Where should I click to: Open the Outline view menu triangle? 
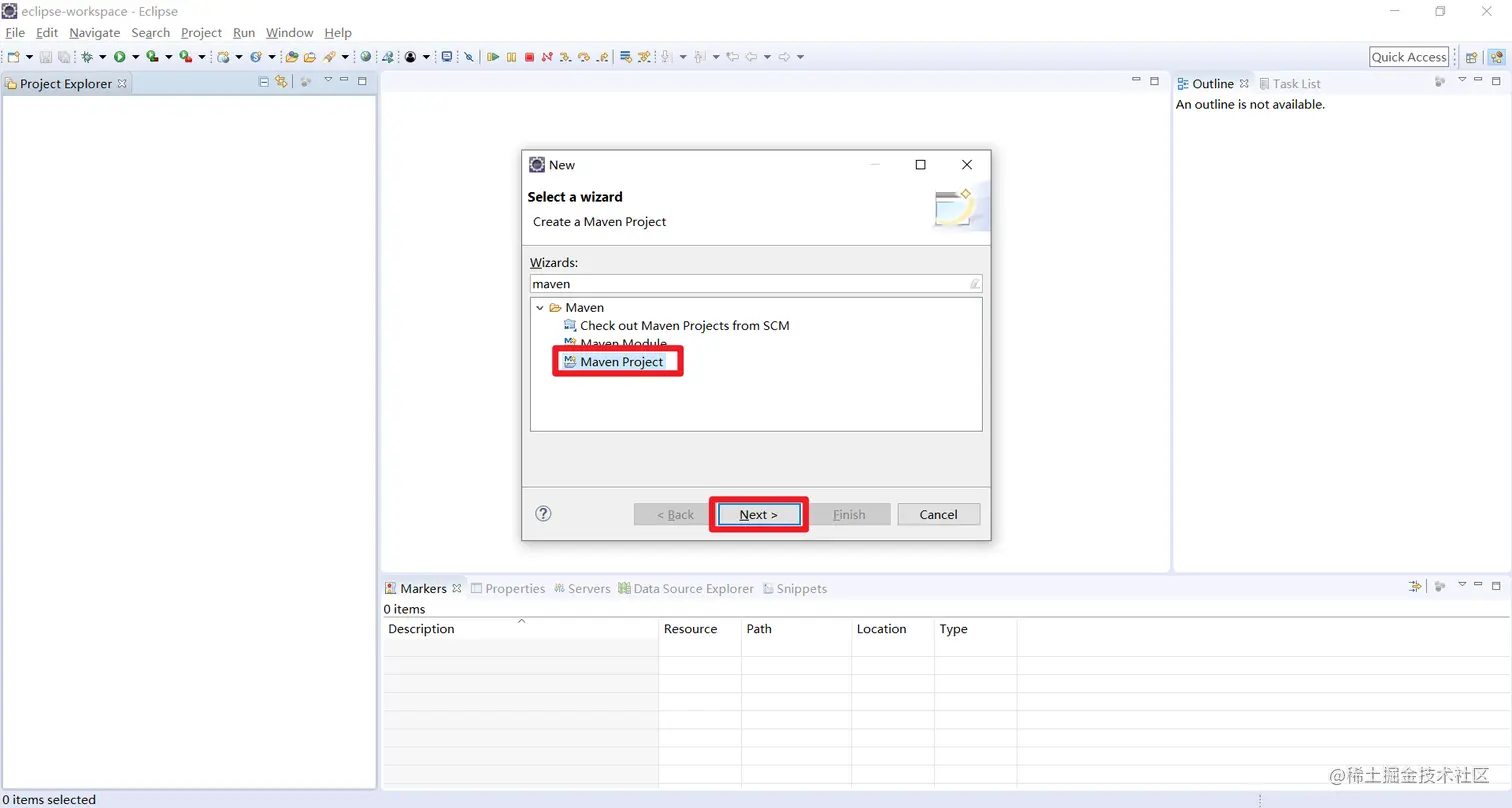1461,79
